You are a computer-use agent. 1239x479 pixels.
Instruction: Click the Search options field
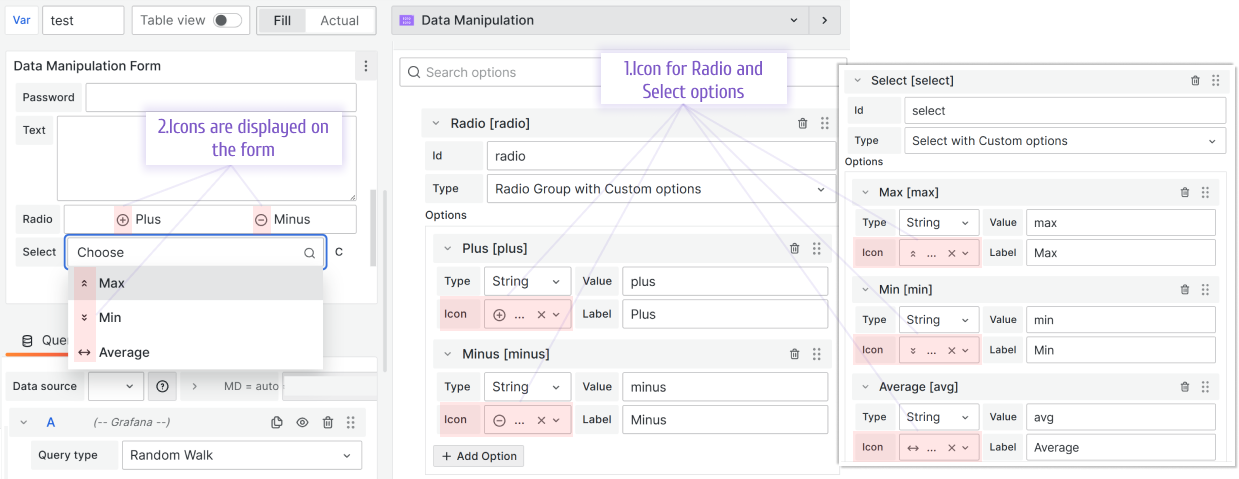(510, 72)
